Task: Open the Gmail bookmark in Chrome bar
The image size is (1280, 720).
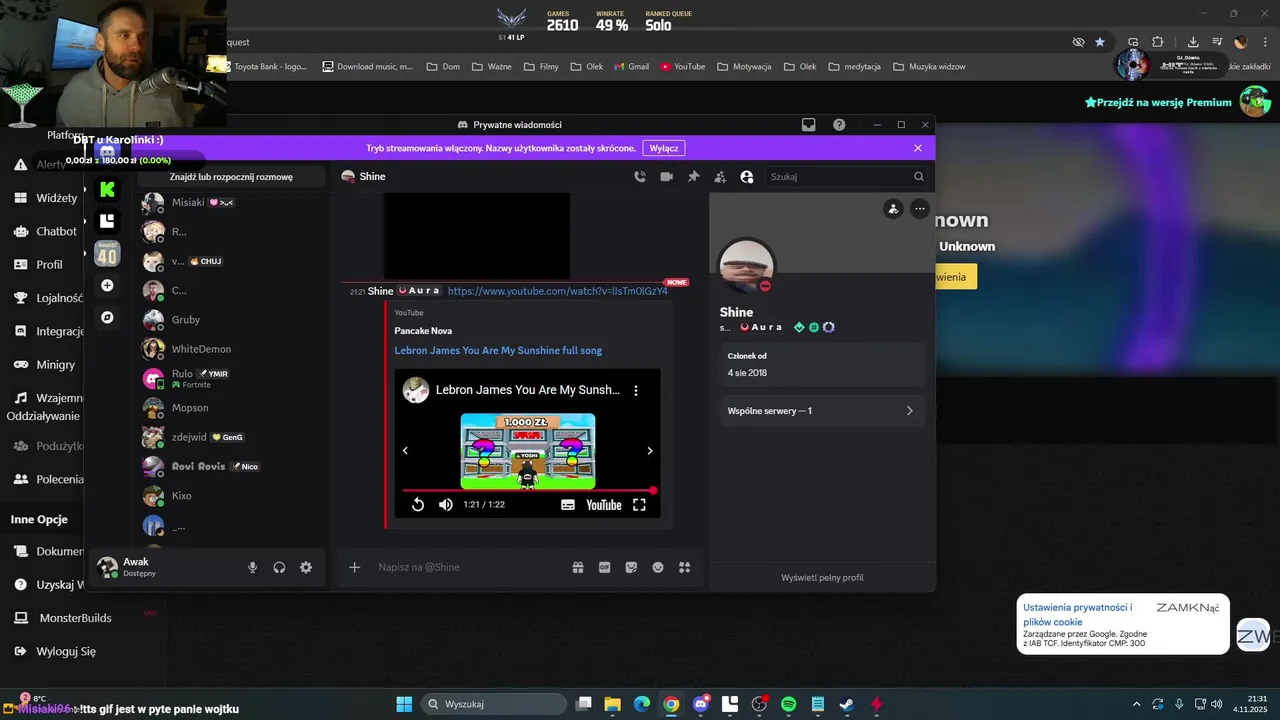Action: point(631,67)
